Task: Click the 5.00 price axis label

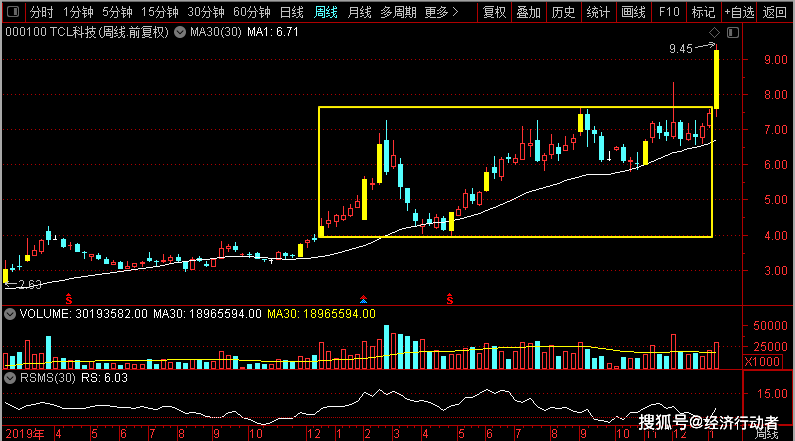Action: [776, 200]
